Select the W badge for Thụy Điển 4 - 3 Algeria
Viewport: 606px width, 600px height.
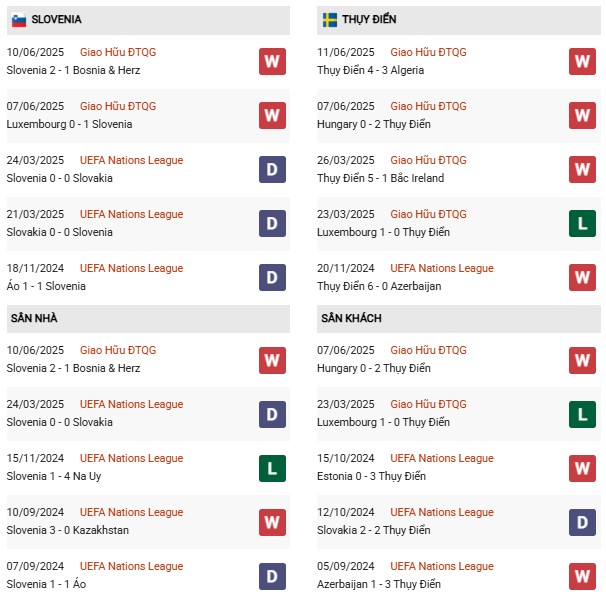pyautogui.click(x=583, y=62)
